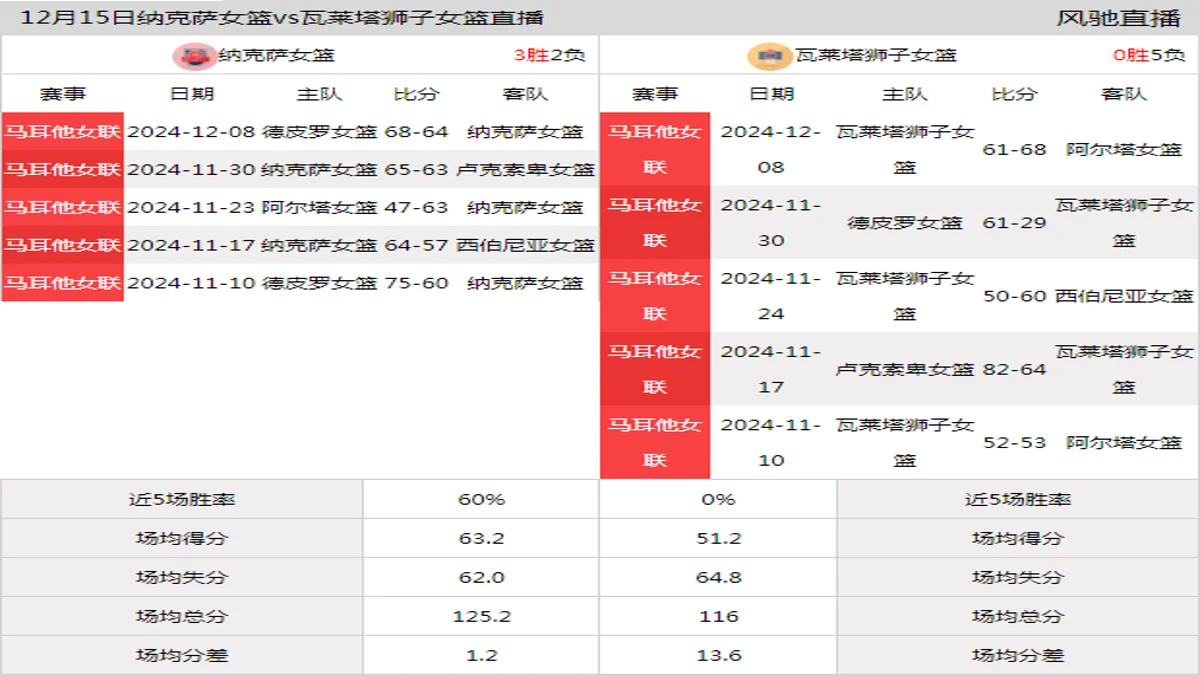This screenshot has width=1200, height=675.
Task: Select the date 2024-11-24
Action: 771,295
